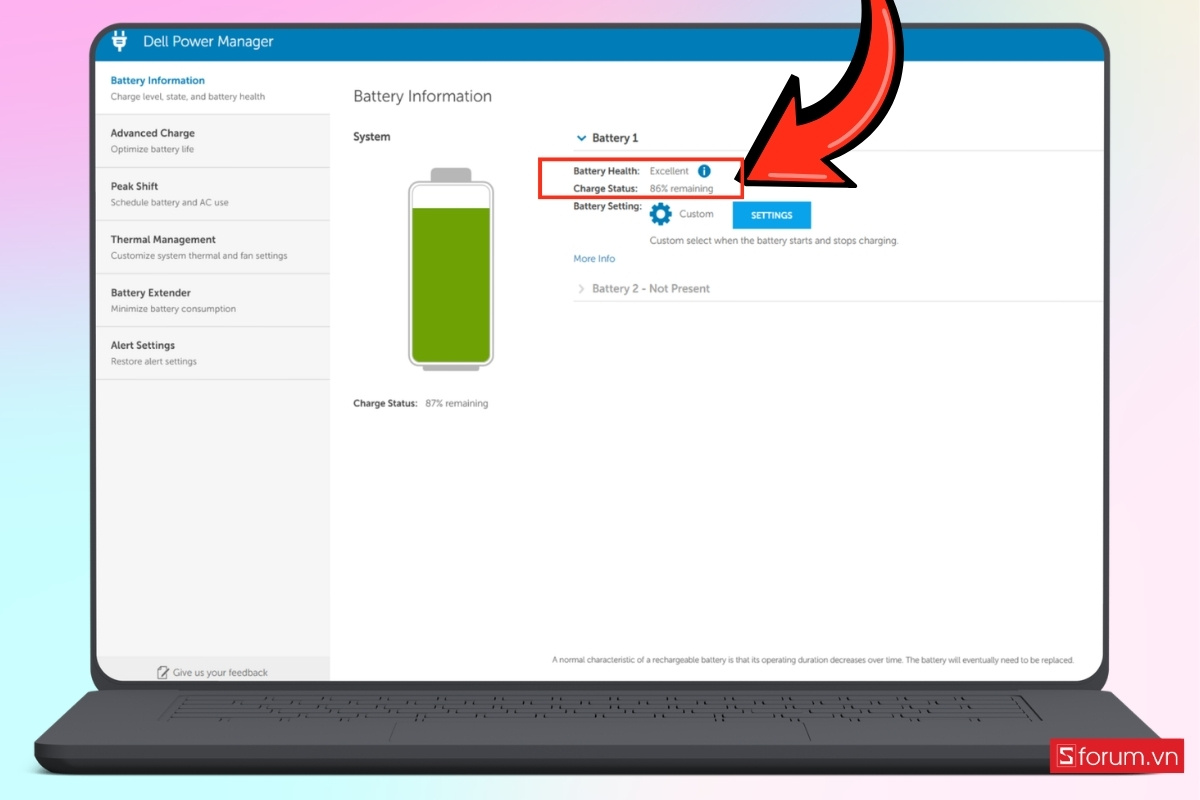The image size is (1200, 800).
Task: Click Customize system thermal and fan settings text
Action: 199,255
